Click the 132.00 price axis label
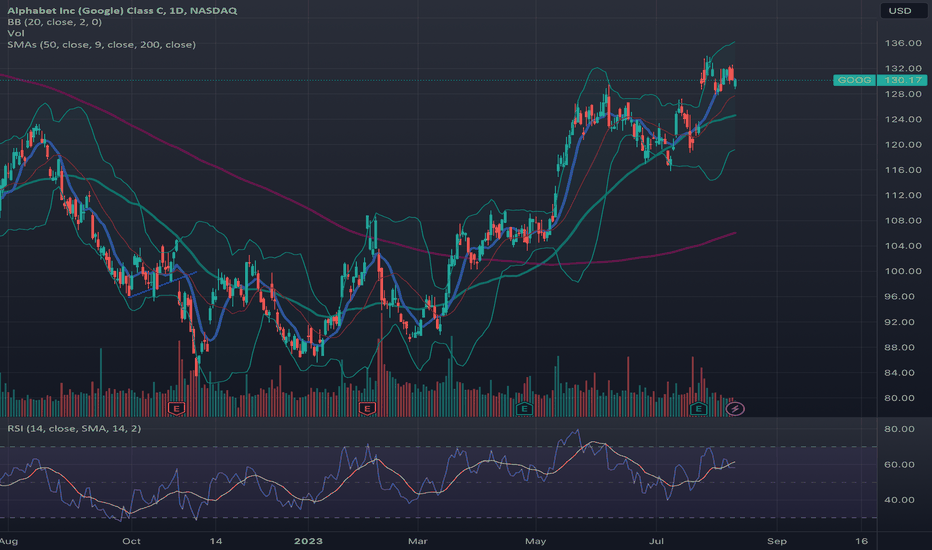The image size is (932, 550). click(903, 68)
